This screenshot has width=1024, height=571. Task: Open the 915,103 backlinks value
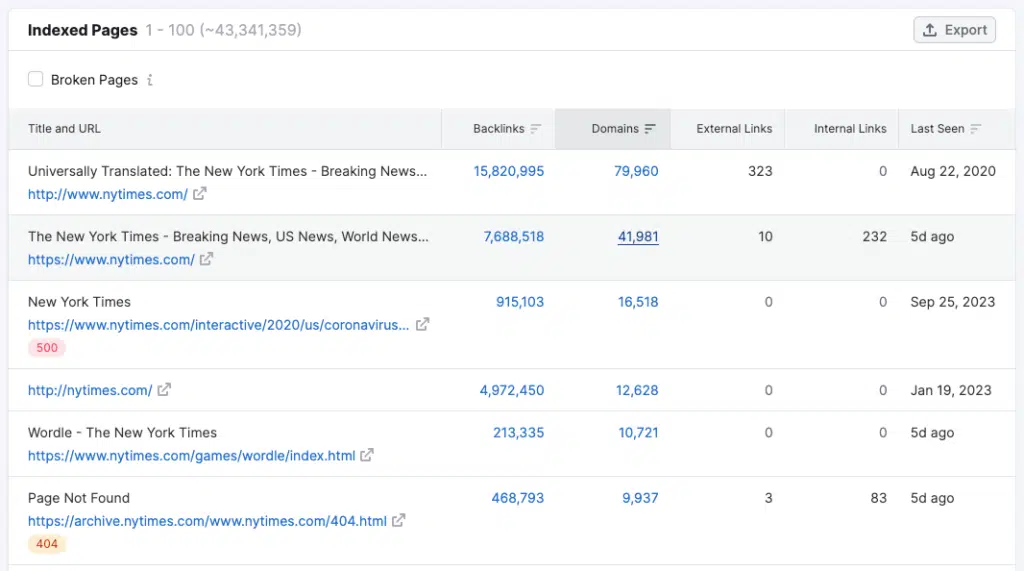[520, 302]
